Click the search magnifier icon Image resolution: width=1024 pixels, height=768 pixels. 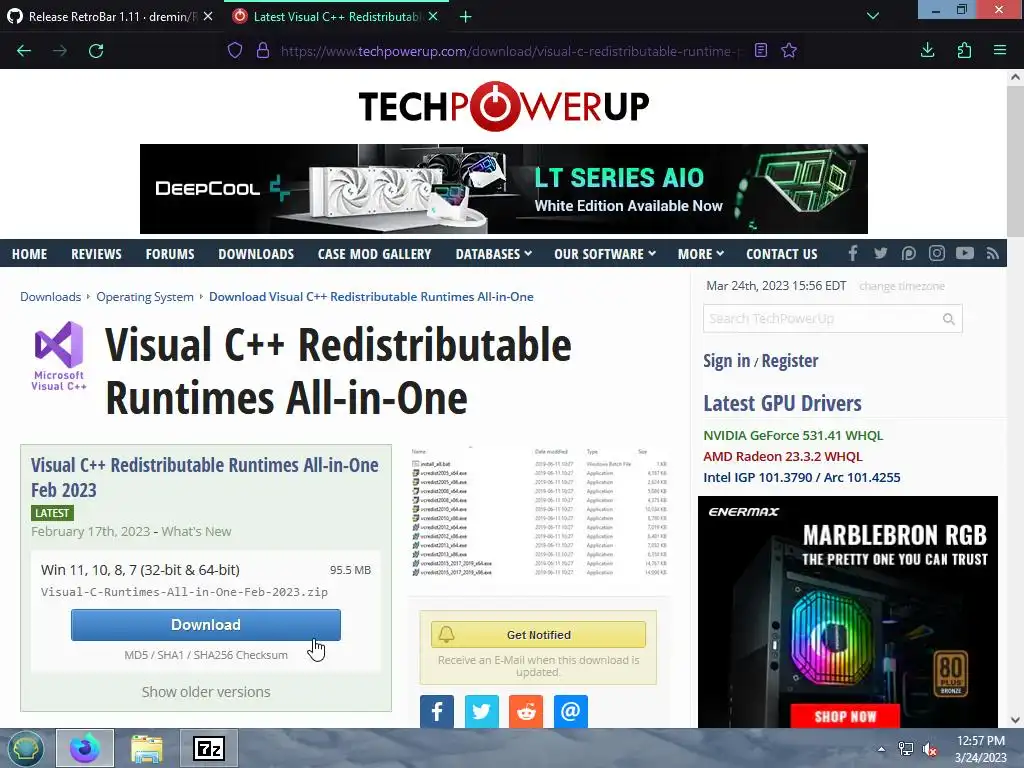coord(949,319)
